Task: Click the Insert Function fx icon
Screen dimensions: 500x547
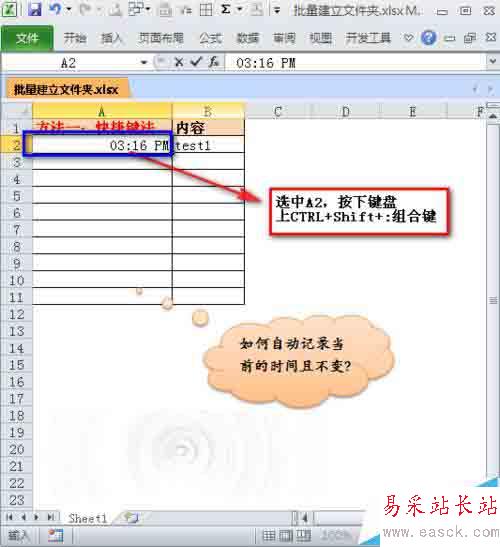Action: coord(214,62)
